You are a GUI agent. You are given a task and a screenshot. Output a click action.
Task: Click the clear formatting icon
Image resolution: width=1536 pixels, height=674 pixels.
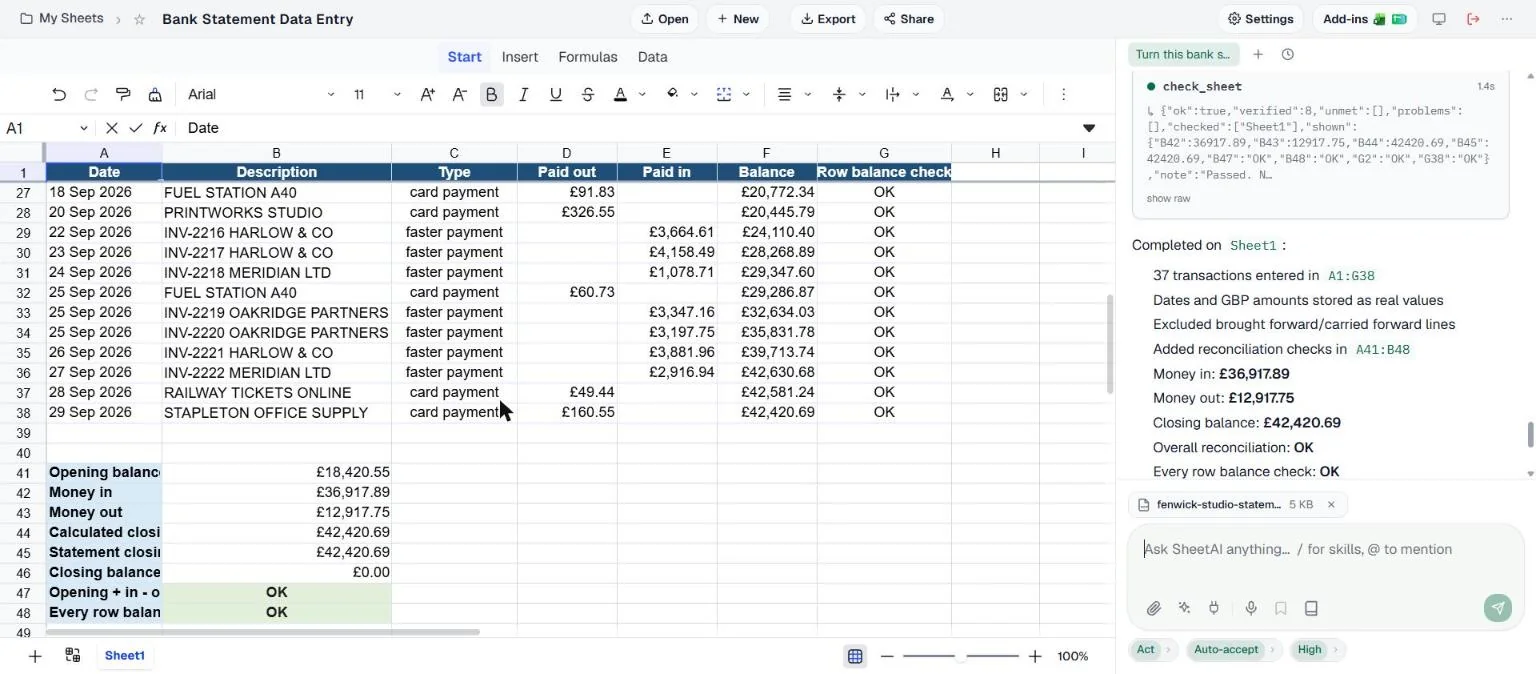155,94
